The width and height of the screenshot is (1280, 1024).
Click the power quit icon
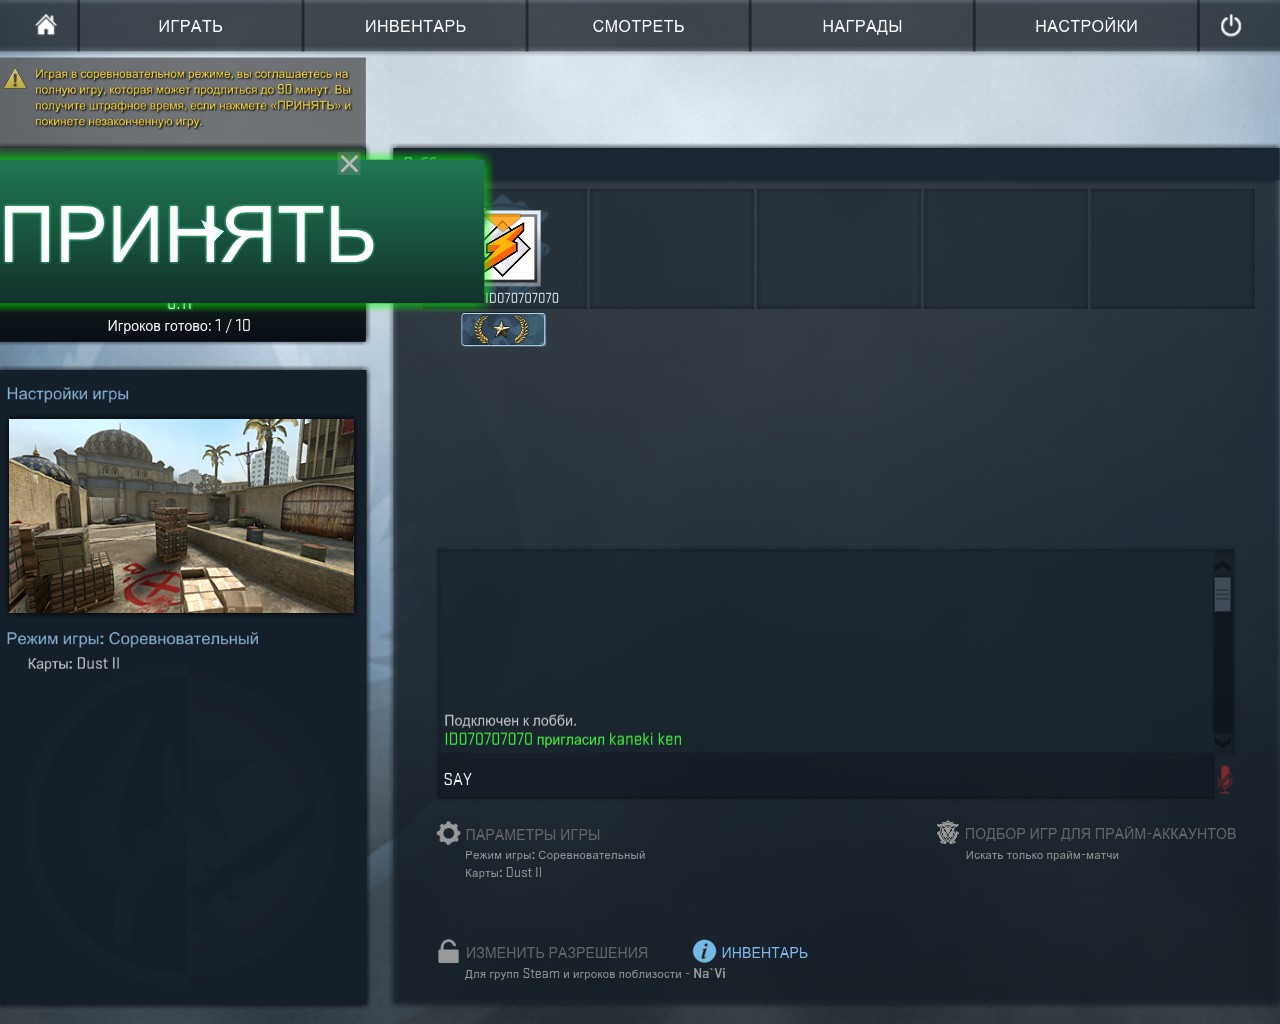[x=1231, y=26]
